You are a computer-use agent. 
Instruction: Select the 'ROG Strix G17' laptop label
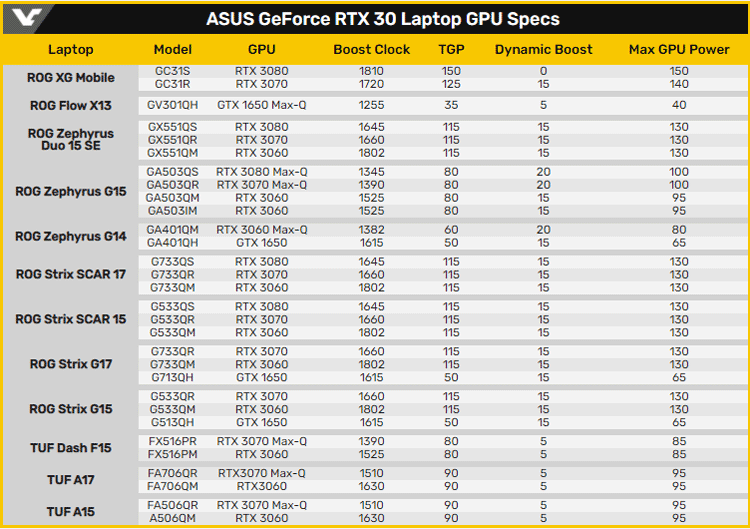[71, 364]
